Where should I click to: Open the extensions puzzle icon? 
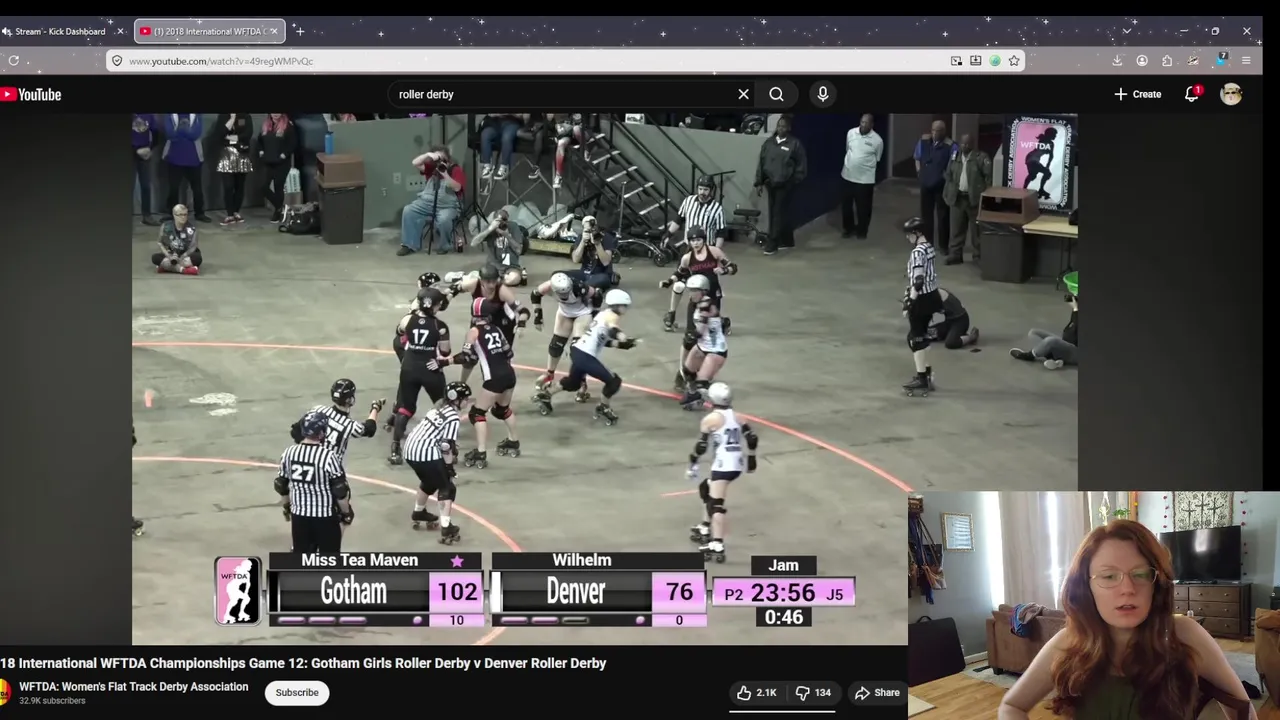point(1167,60)
